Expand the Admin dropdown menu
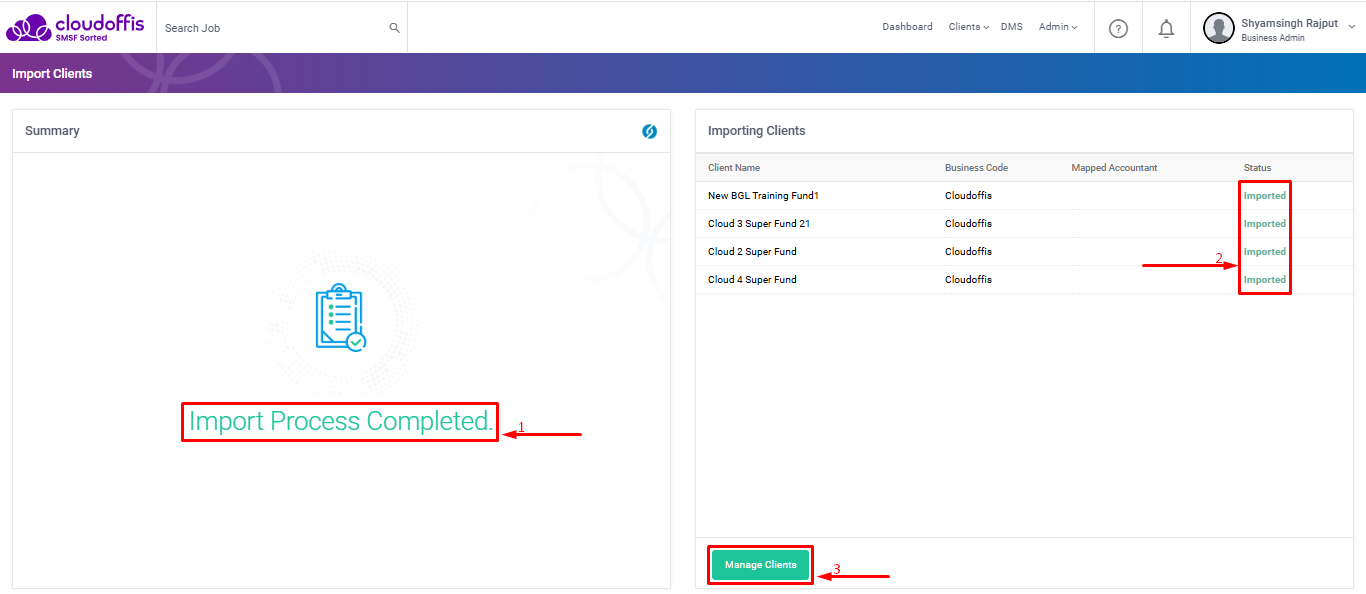Image resolution: width=1366 pixels, height=594 pixels. [x=1058, y=27]
